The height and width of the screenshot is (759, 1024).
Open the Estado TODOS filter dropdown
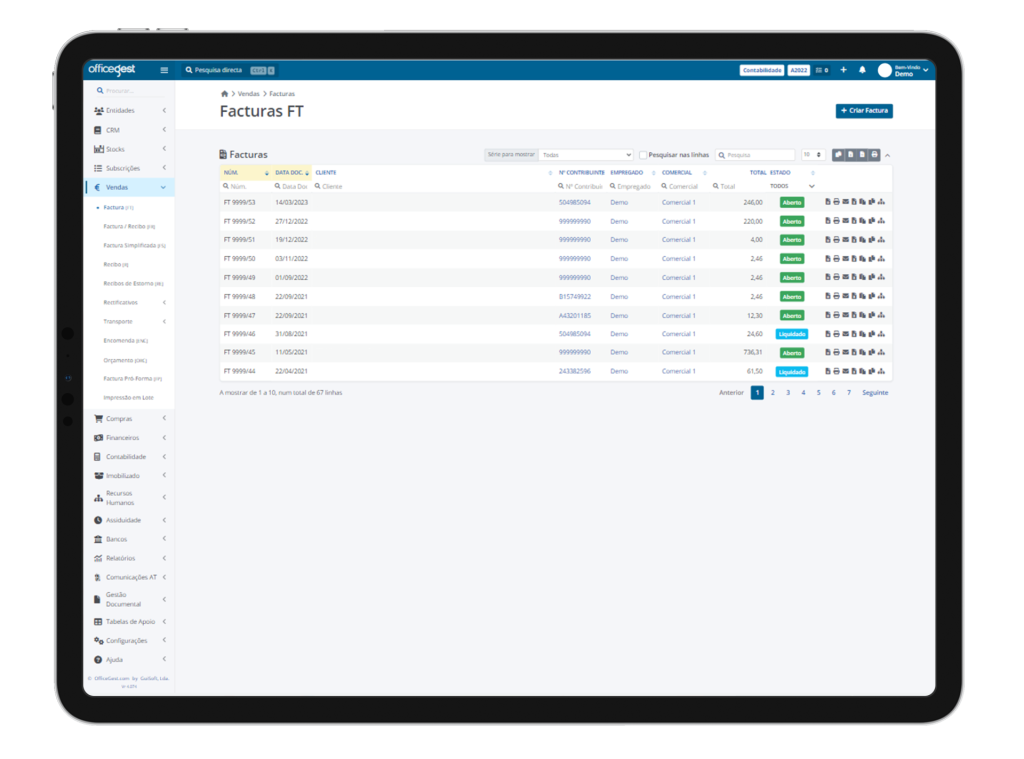(792, 186)
